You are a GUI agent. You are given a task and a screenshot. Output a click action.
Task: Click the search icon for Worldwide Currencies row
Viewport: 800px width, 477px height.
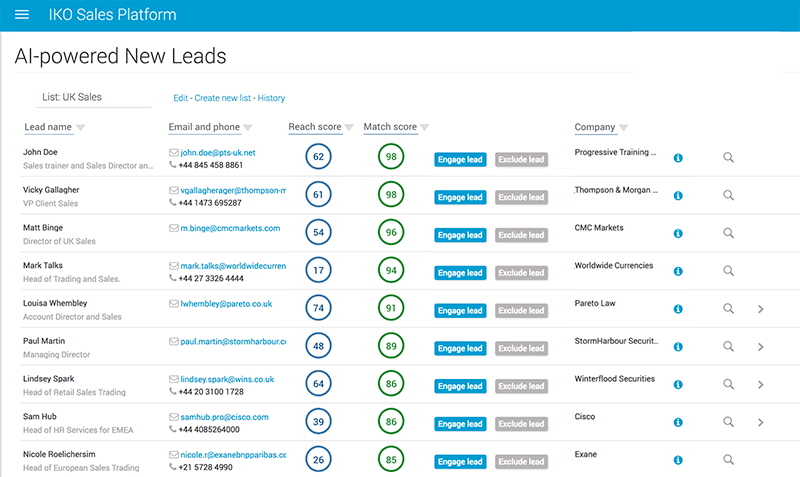728,272
